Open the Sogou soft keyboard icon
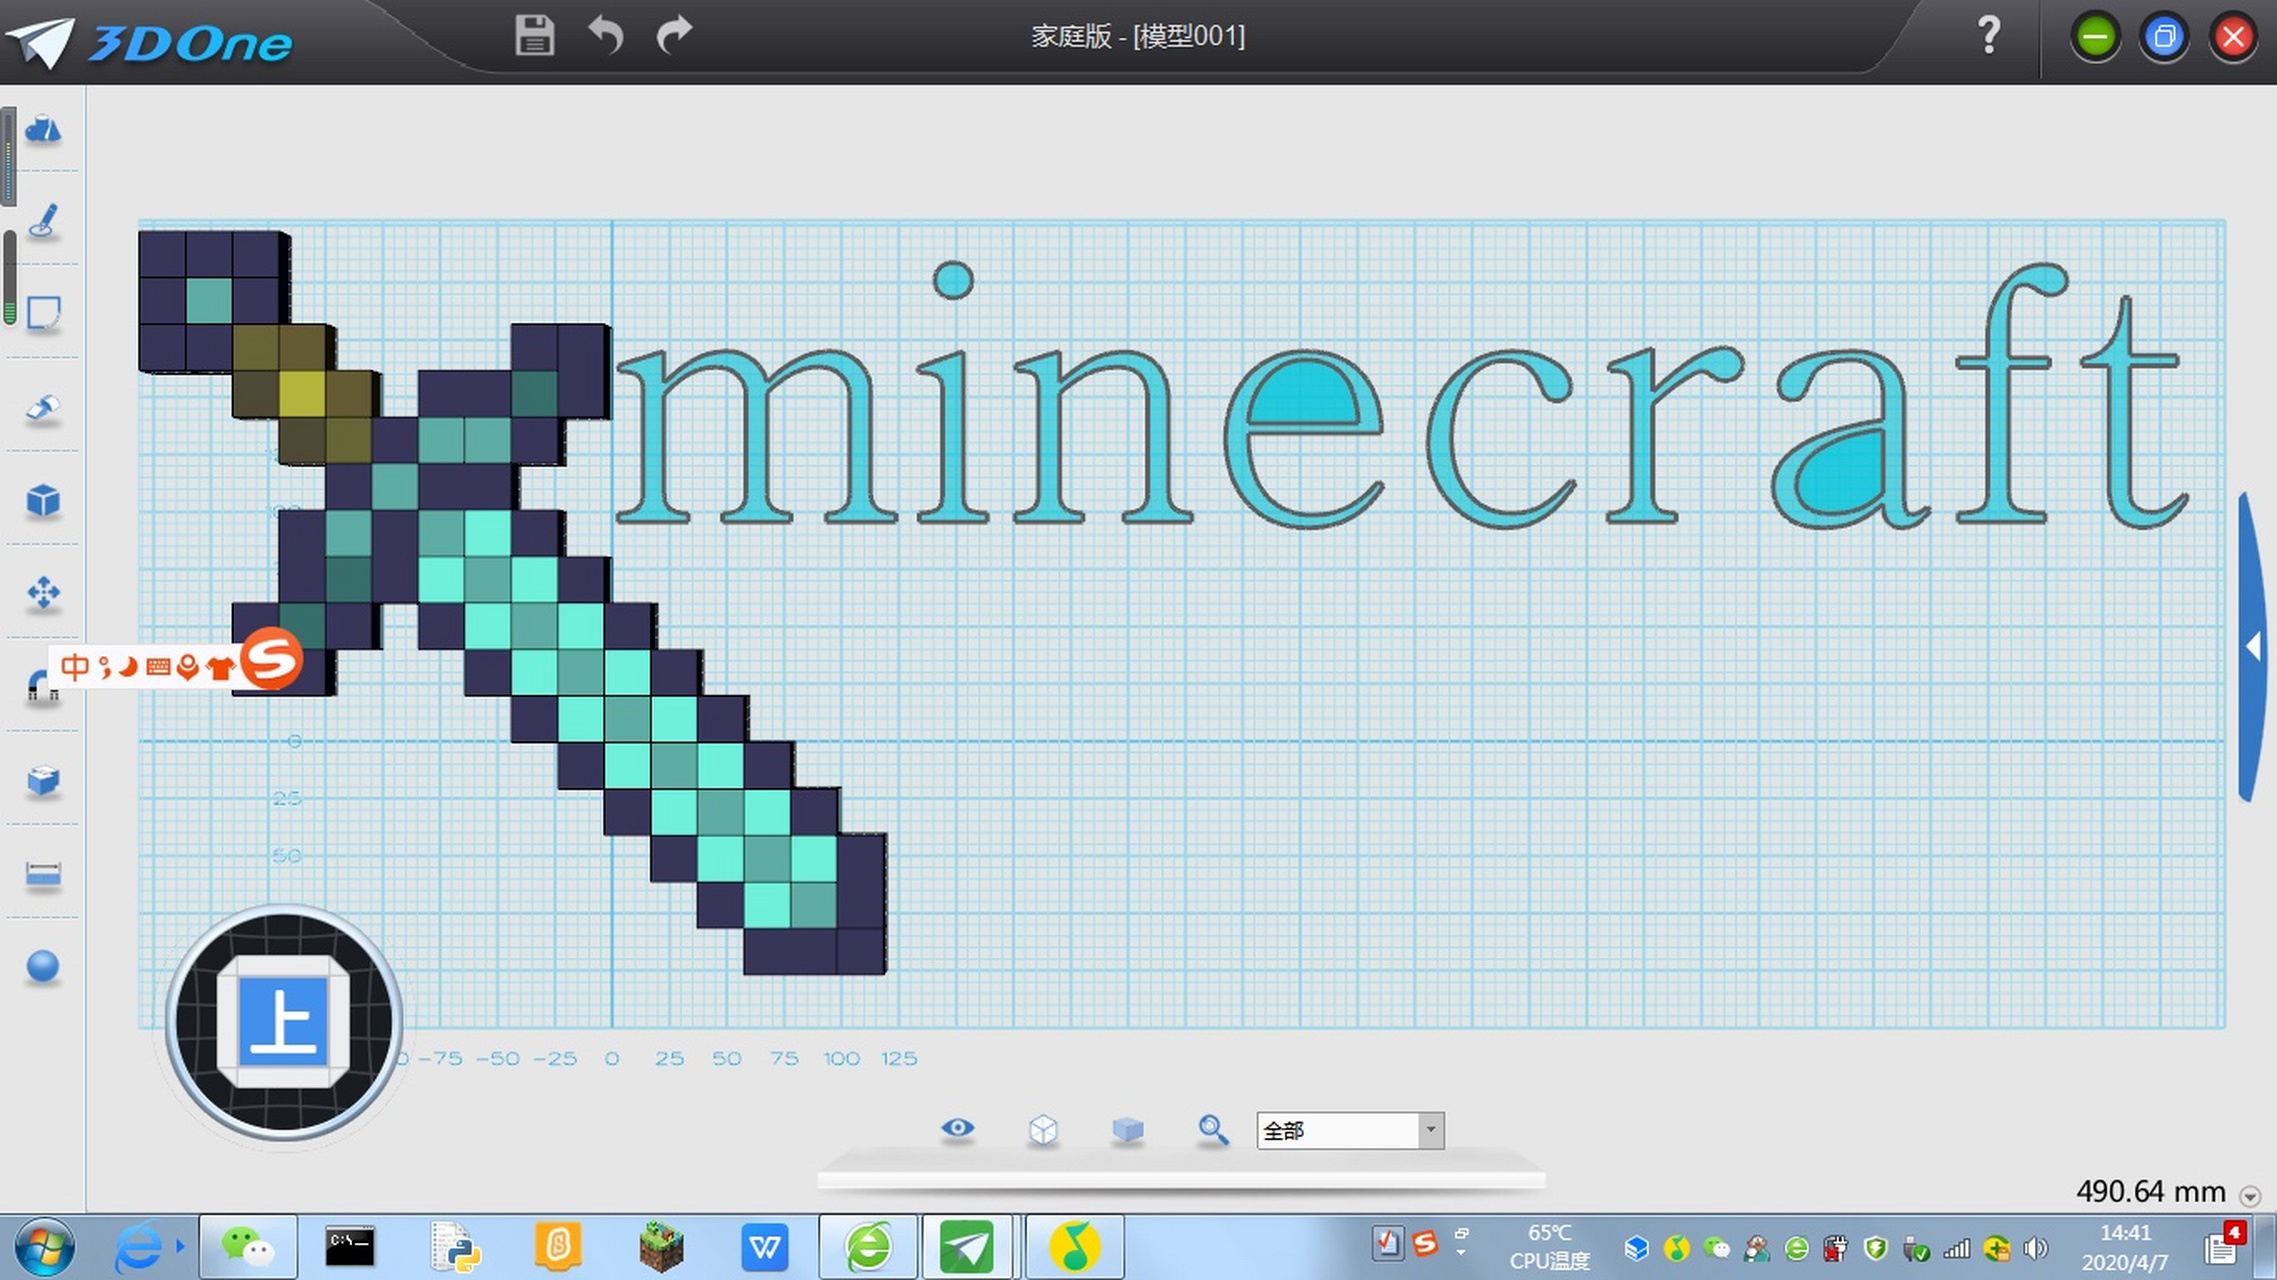Viewport: 2277px width, 1280px height. pyautogui.click(x=158, y=667)
